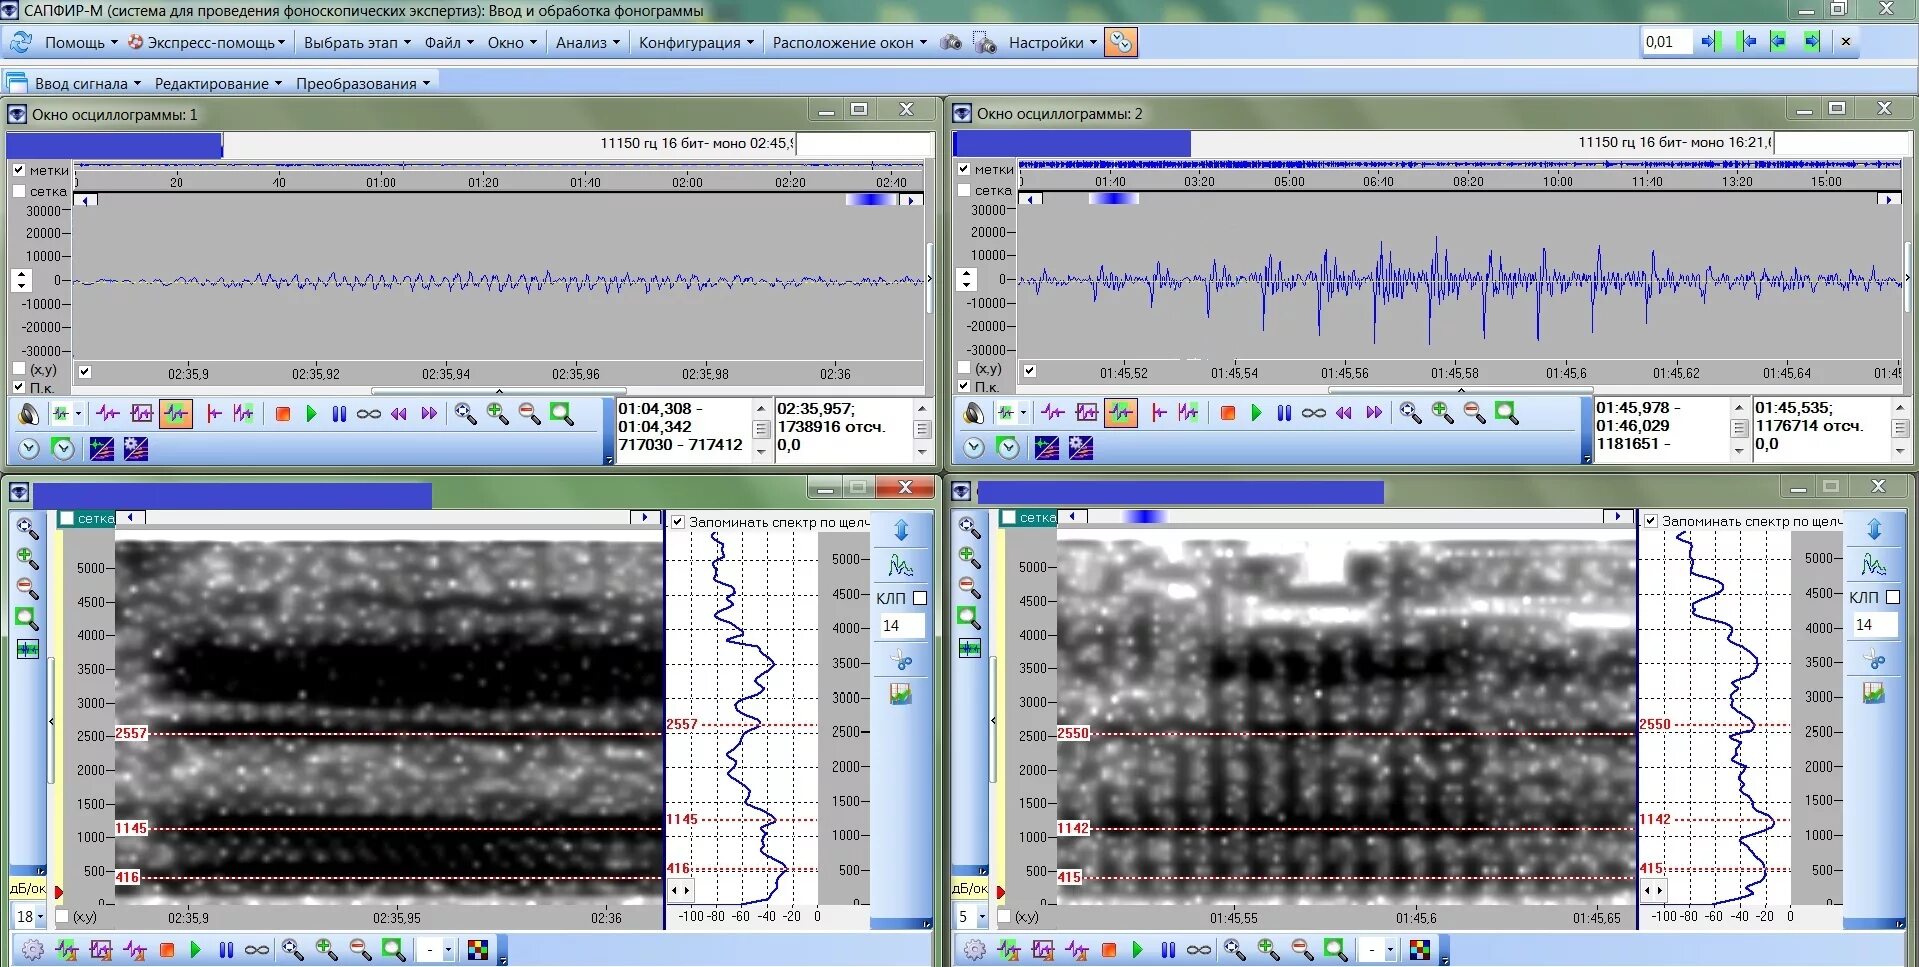1919x967 pixels.
Task: Click the blue position marker on oscillogram 1 navigation bar
Action: 871,200
